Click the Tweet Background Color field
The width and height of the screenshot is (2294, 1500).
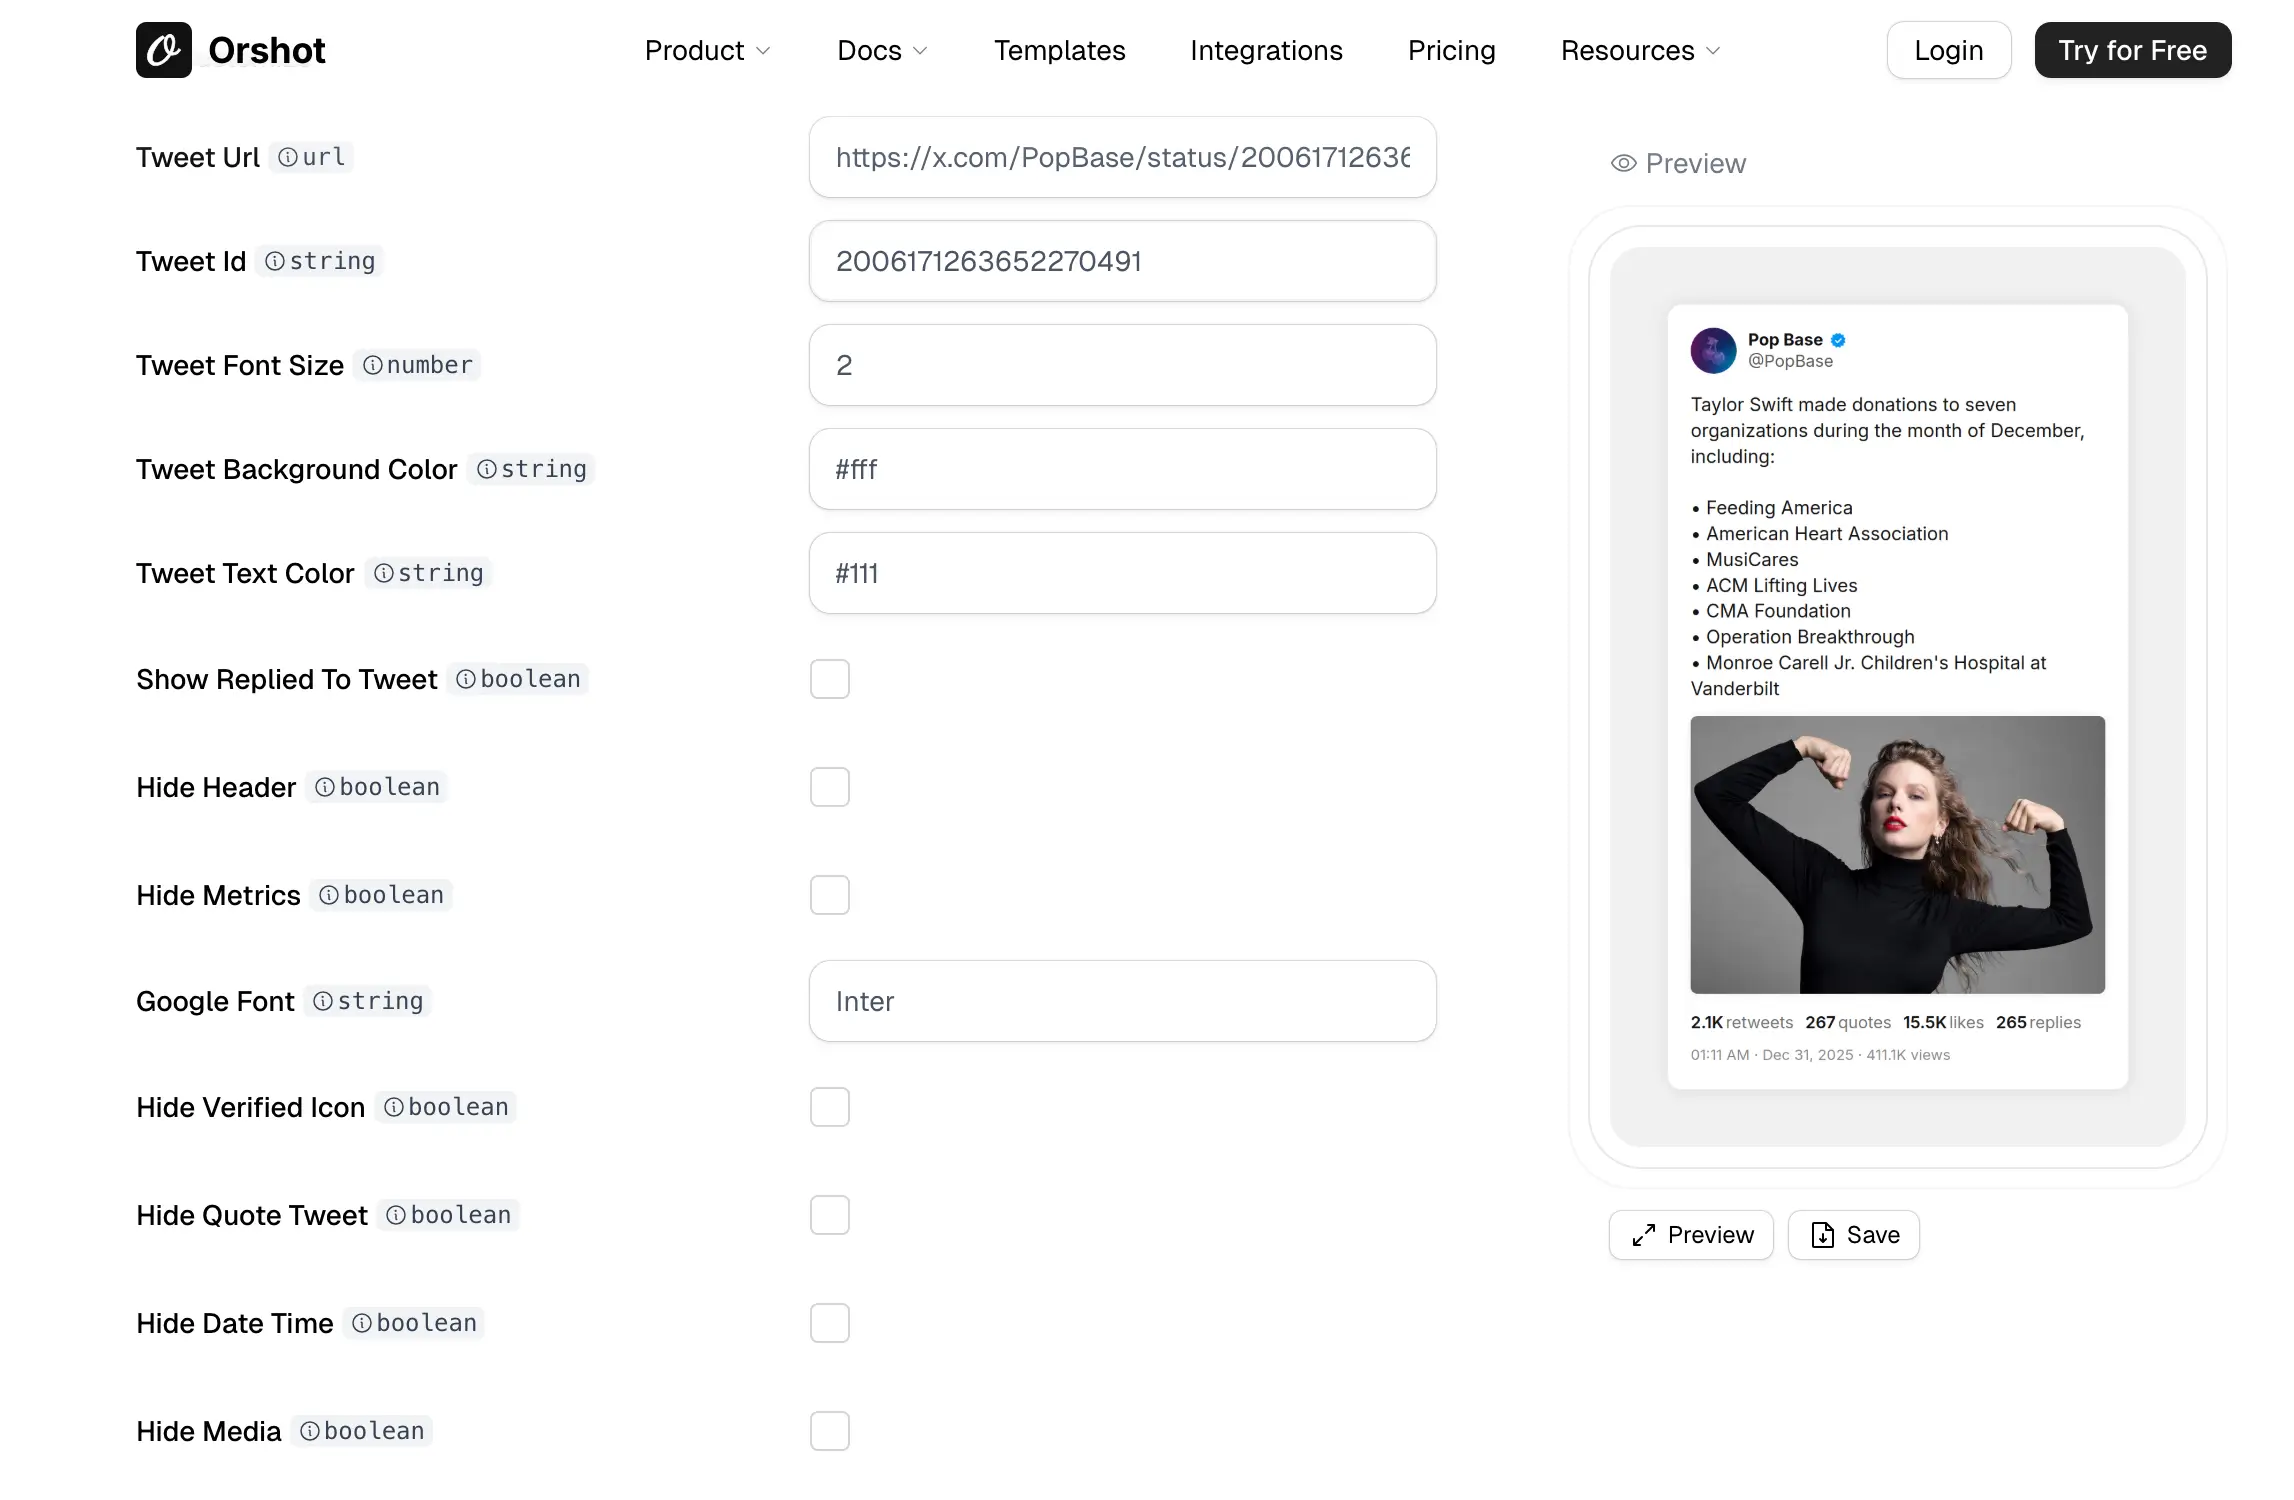[1122, 469]
